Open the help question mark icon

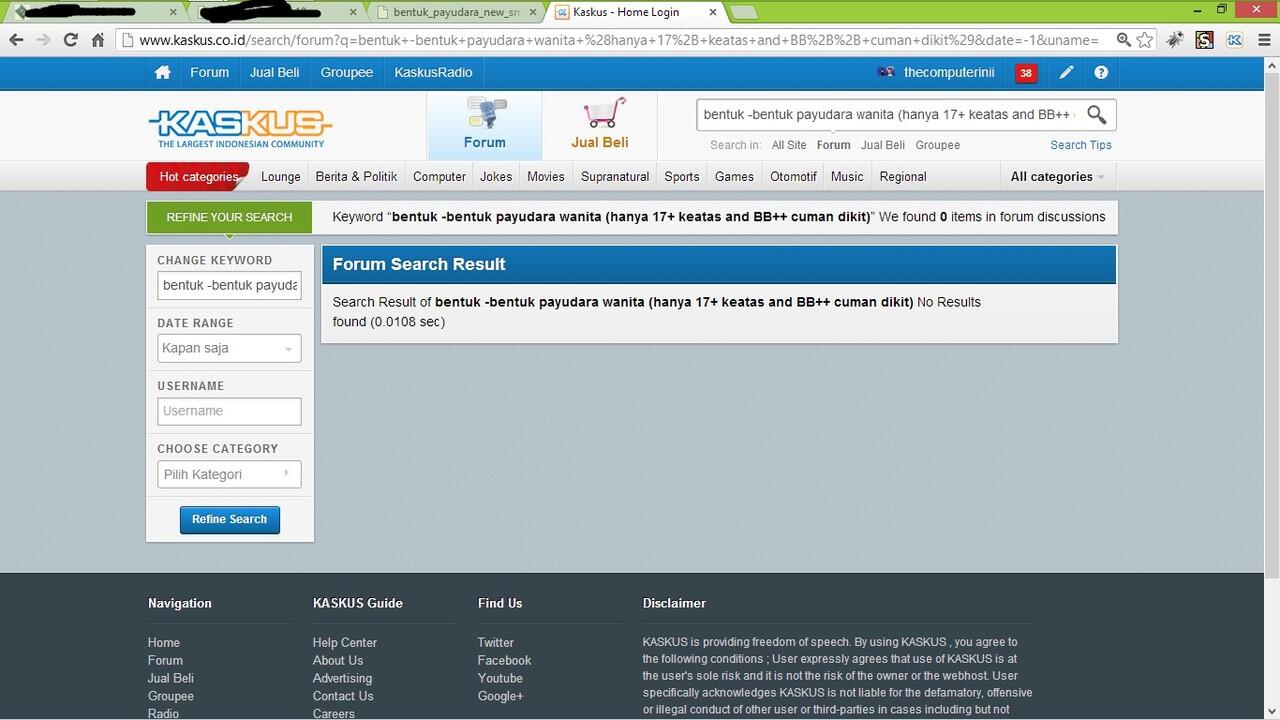pos(1101,73)
